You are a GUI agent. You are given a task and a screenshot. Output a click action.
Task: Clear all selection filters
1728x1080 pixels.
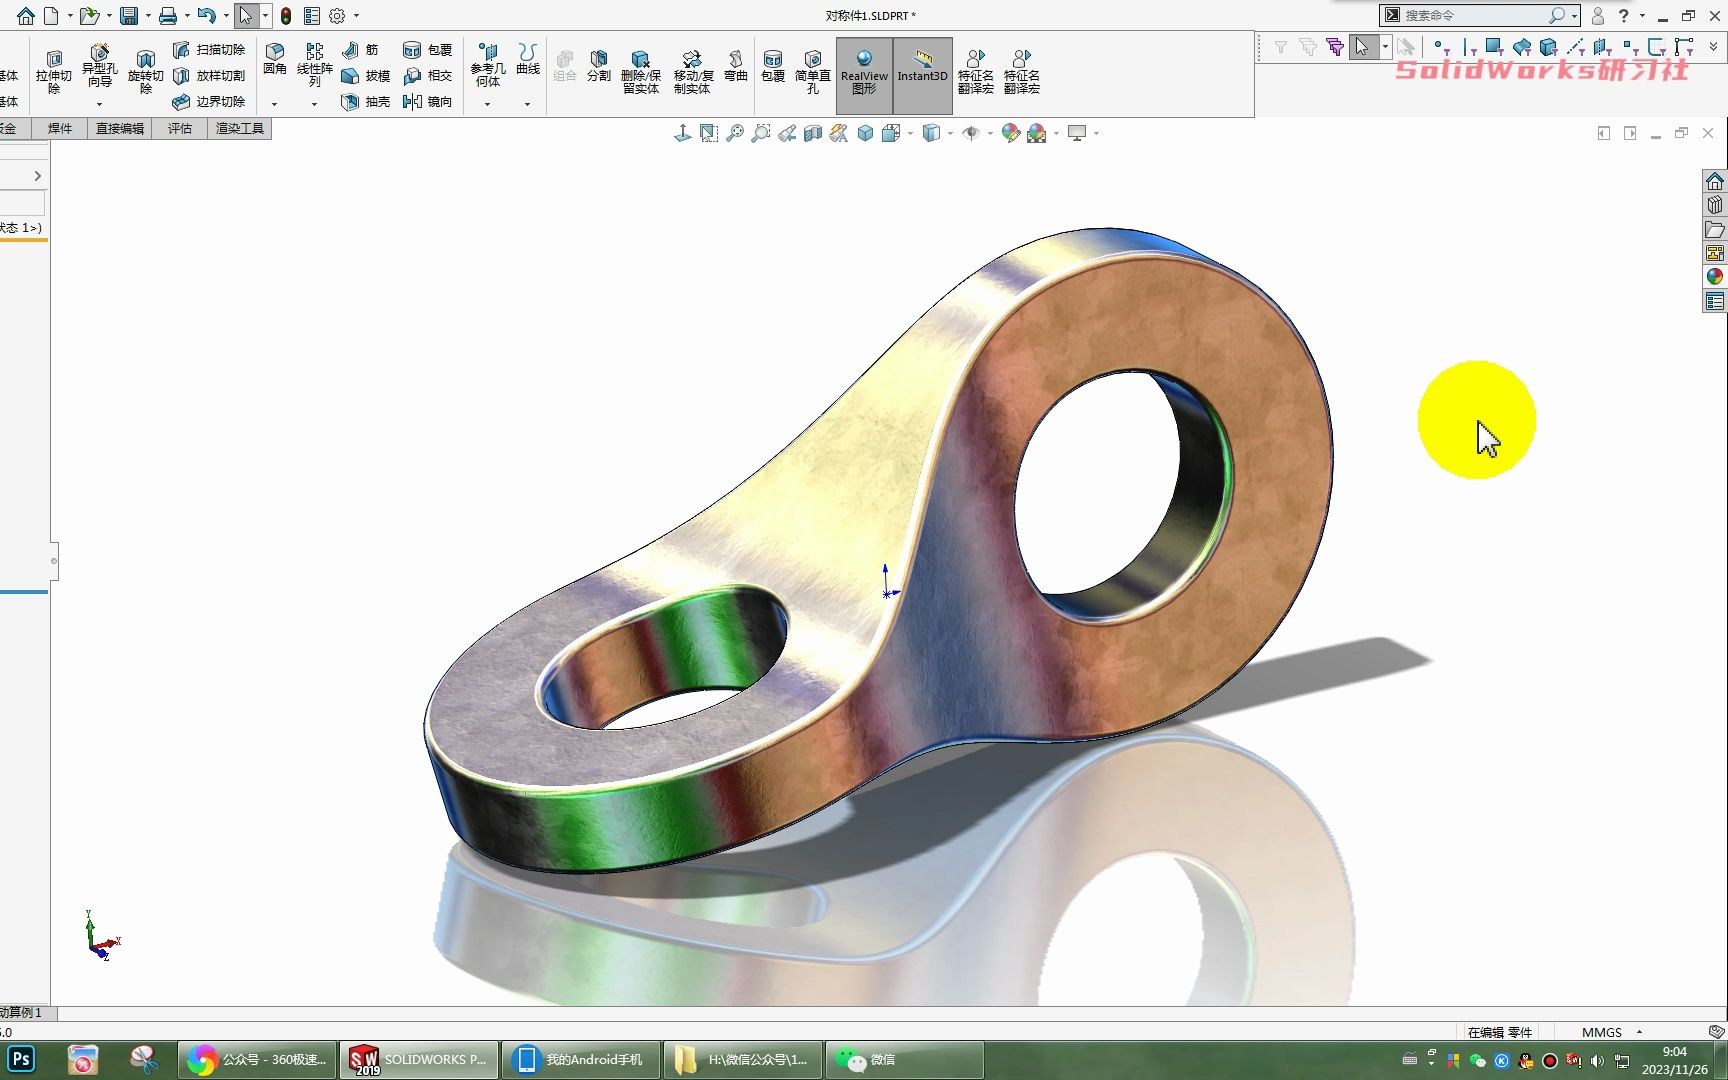coord(1309,47)
